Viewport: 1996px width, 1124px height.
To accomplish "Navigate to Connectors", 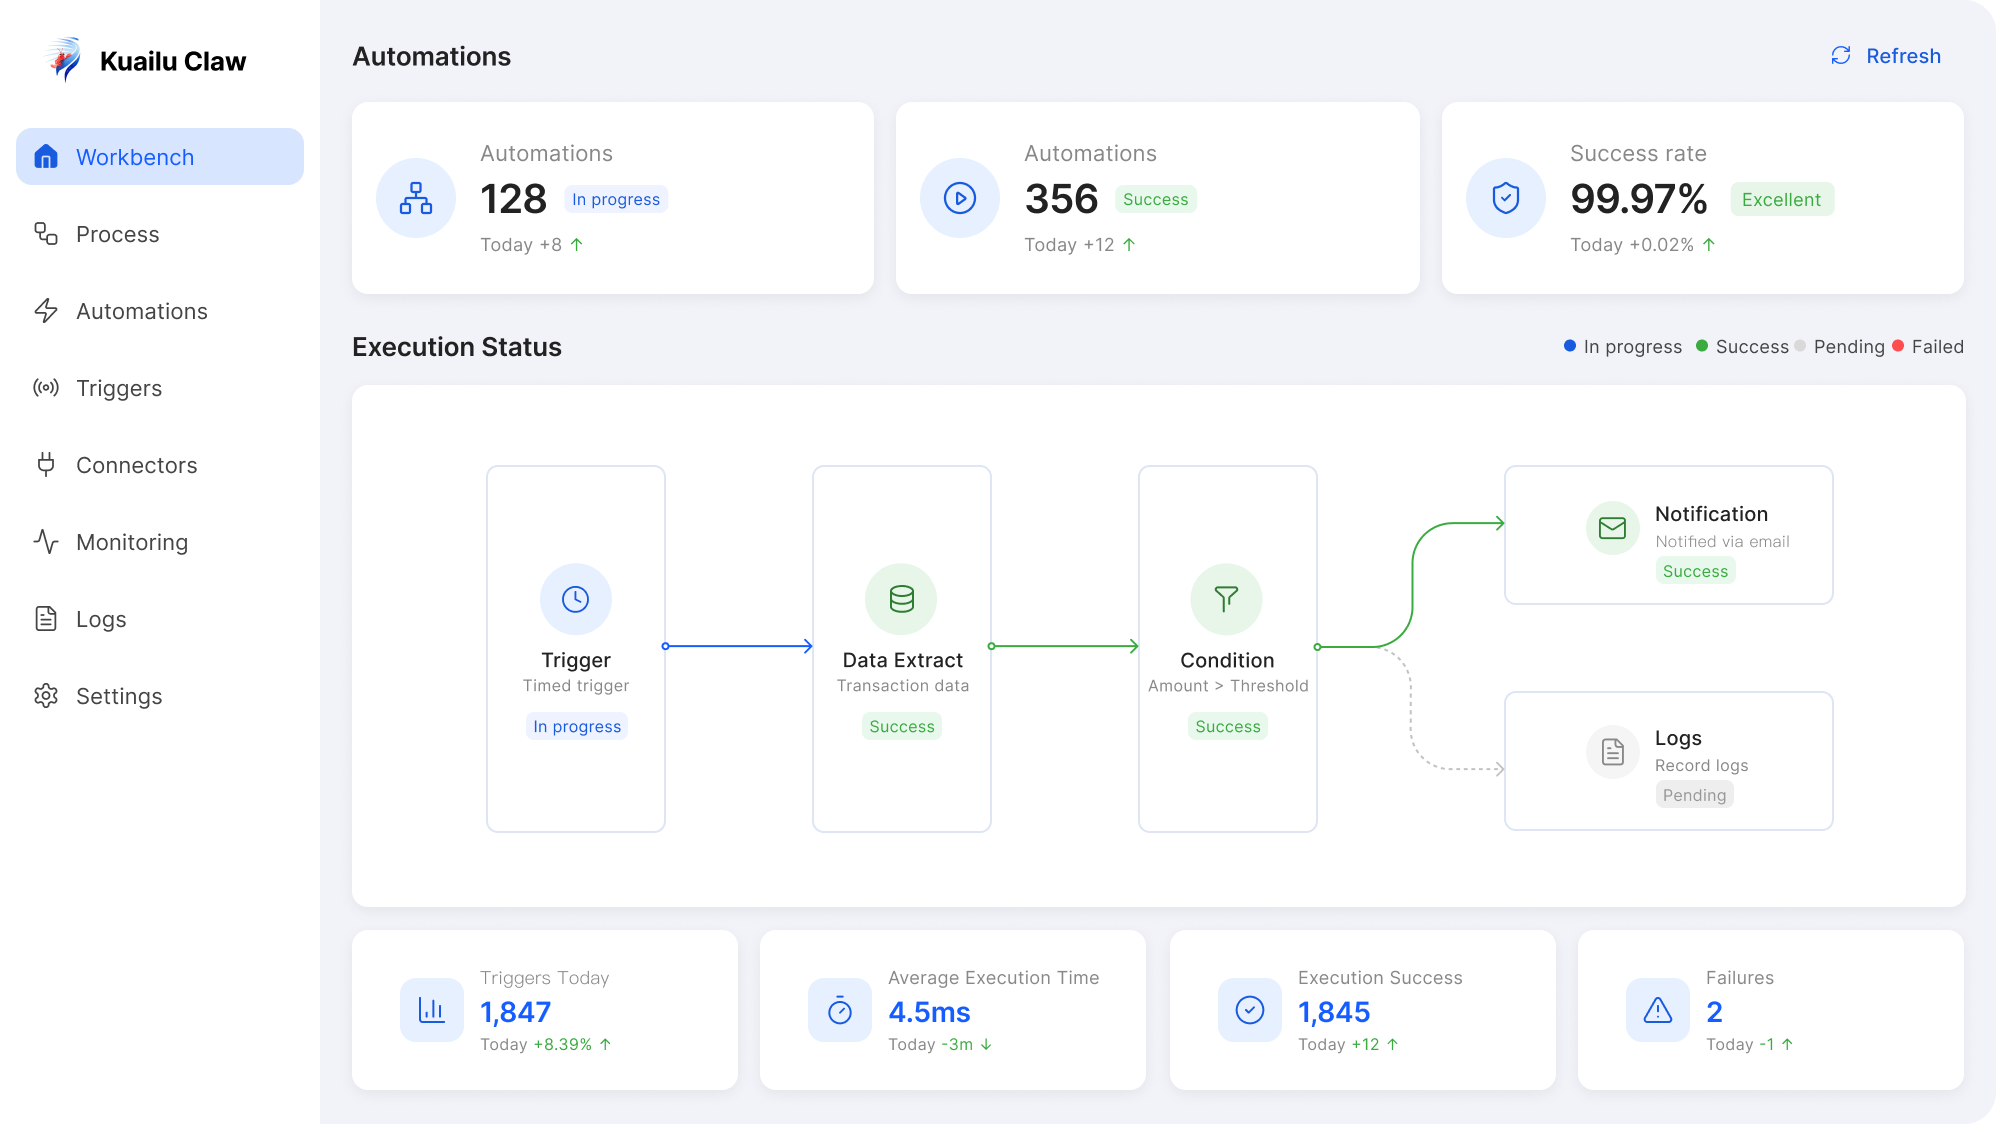I will [x=160, y=465].
